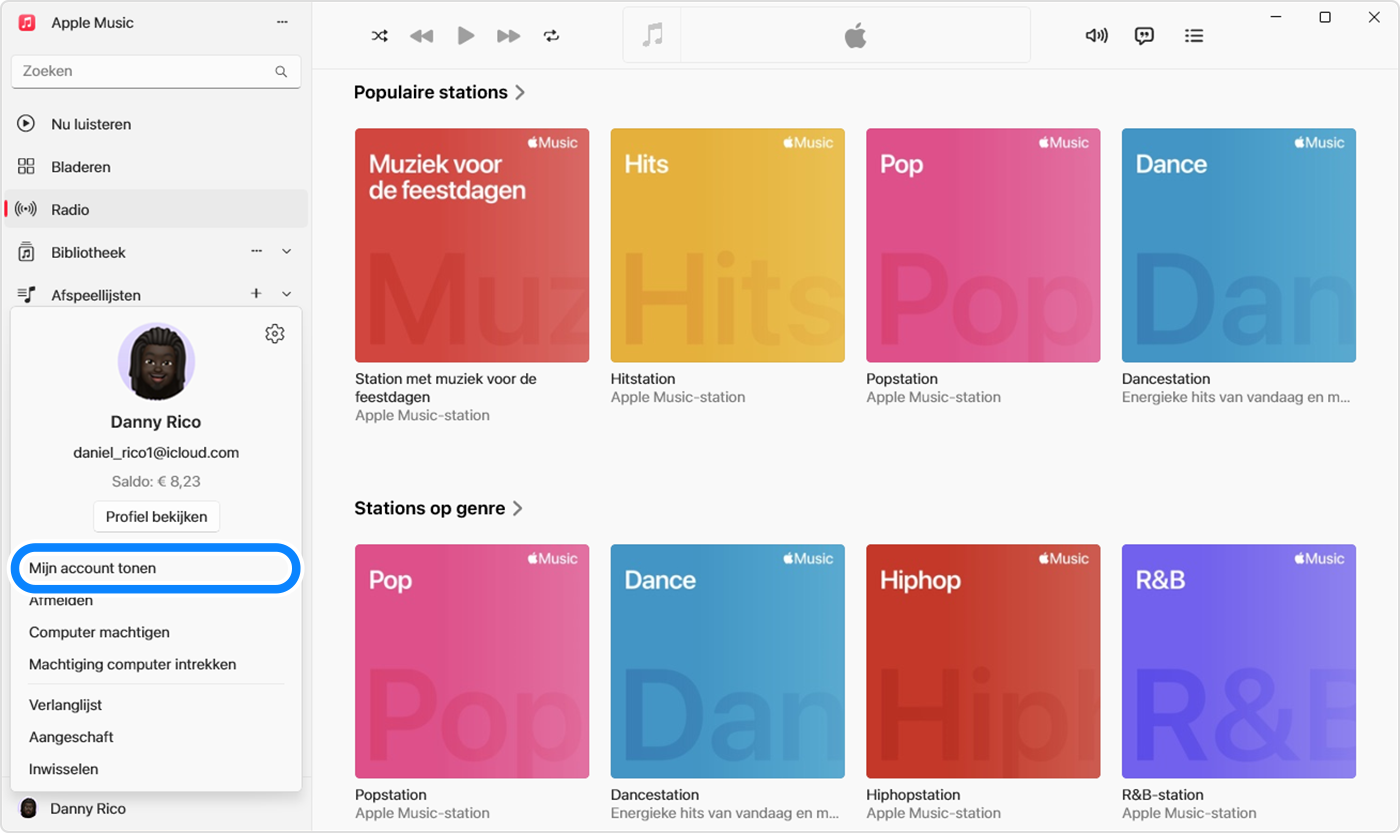Skip to previous track
The width and height of the screenshot is (1400, 834).
coord(422,36)
